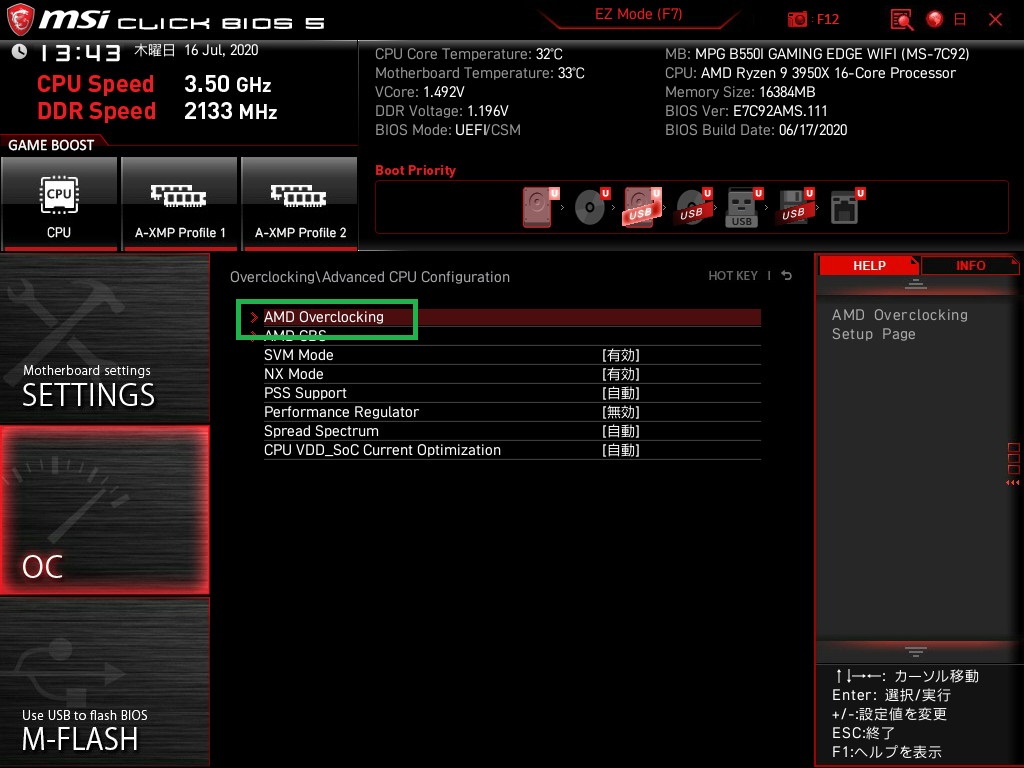1024x768 pixels.
Task: Enable A-XMP Profile 1
Action: (x=180, y=204)
